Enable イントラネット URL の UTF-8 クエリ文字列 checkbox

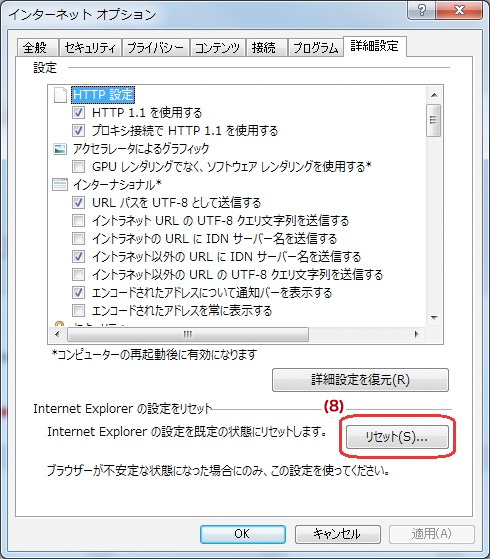tap(78, 221)
